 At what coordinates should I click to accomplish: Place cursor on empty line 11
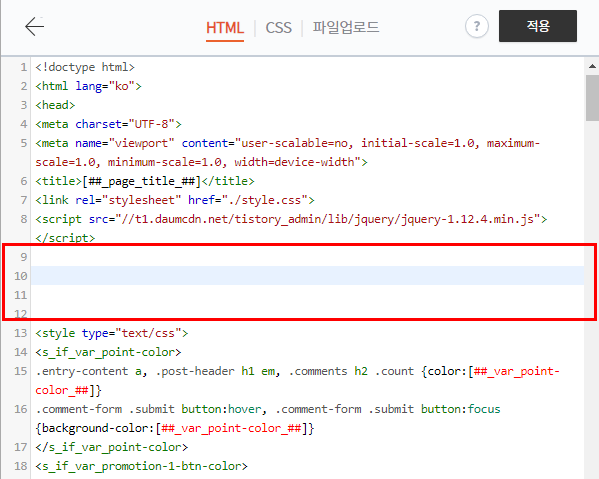308,295
